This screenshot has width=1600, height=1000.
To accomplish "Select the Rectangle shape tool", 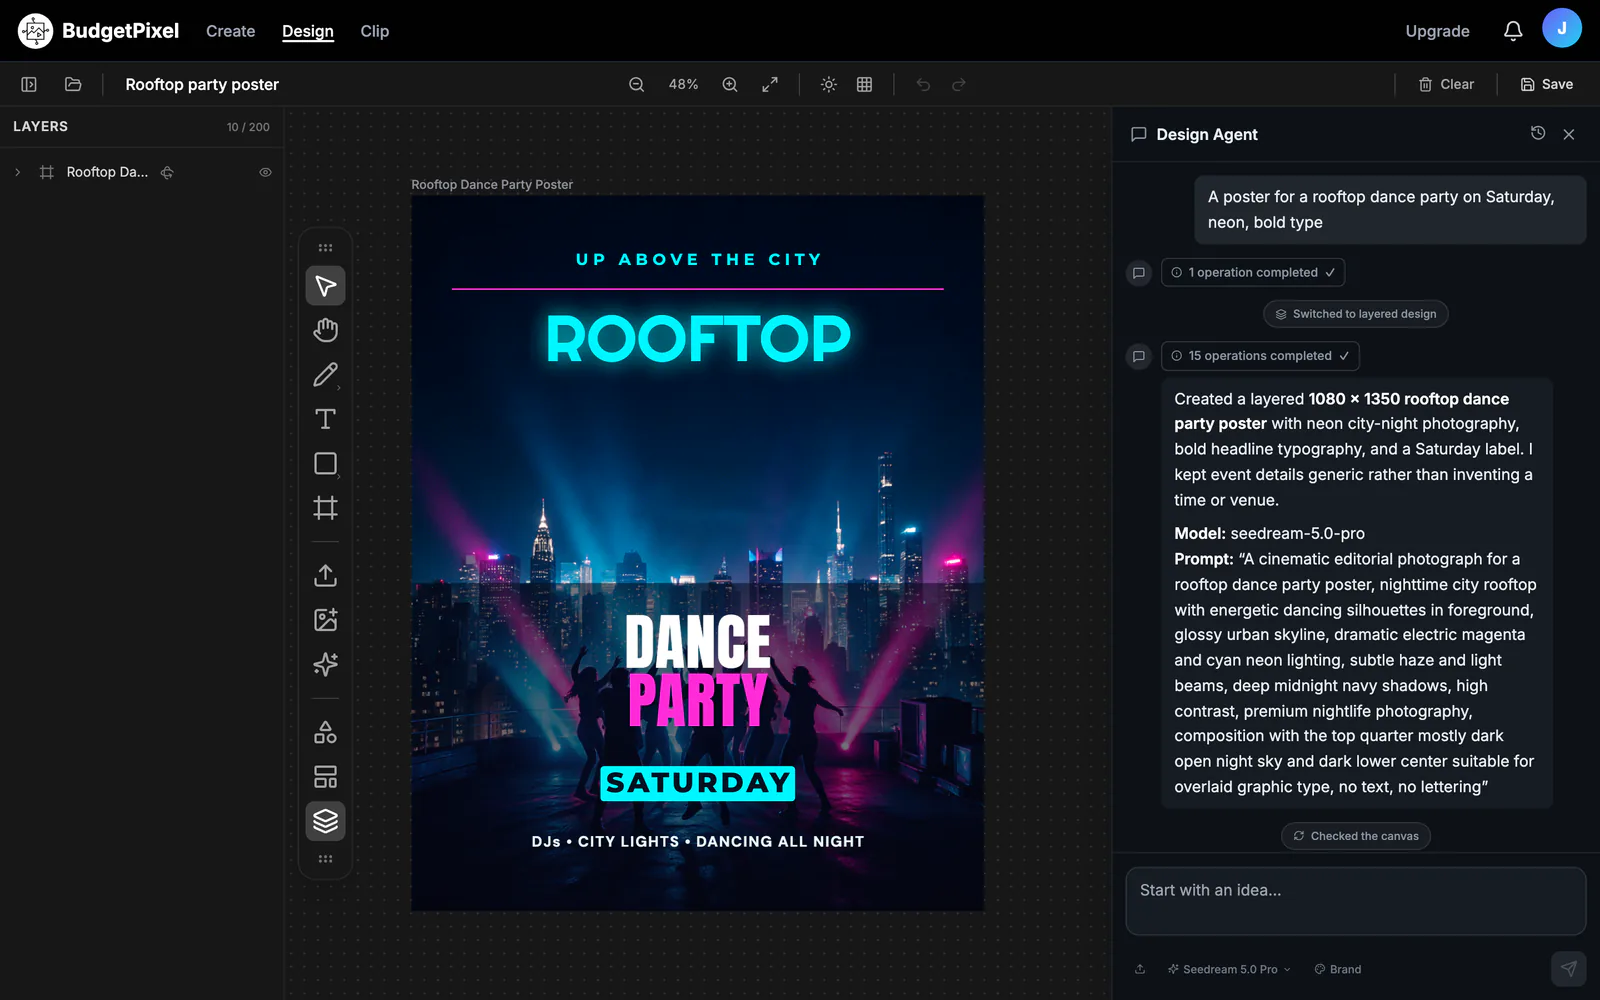I will (325, 463).
